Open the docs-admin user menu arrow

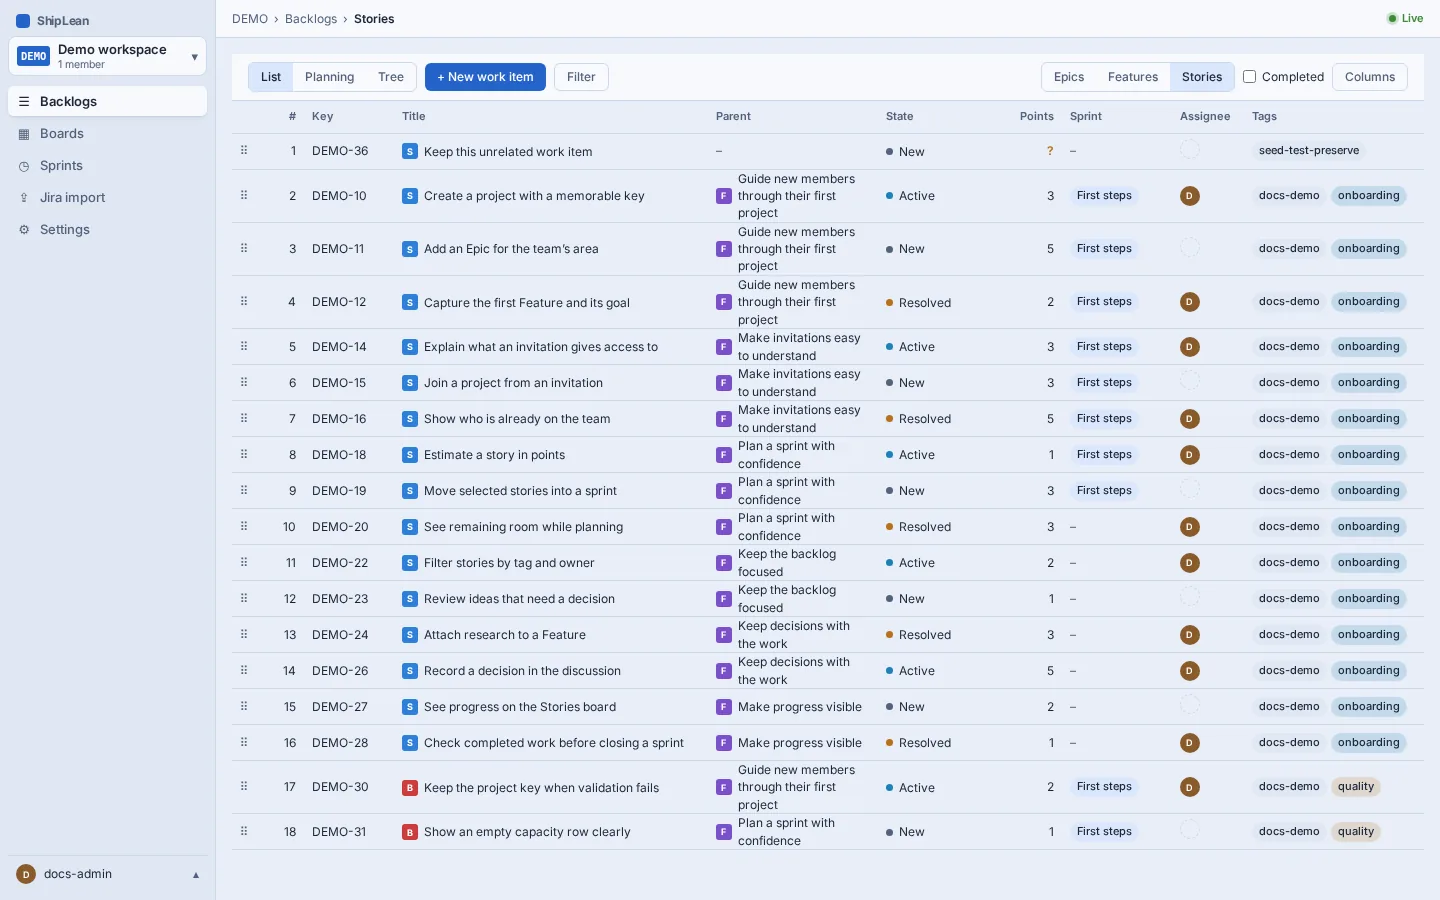[x=196, y=875]
